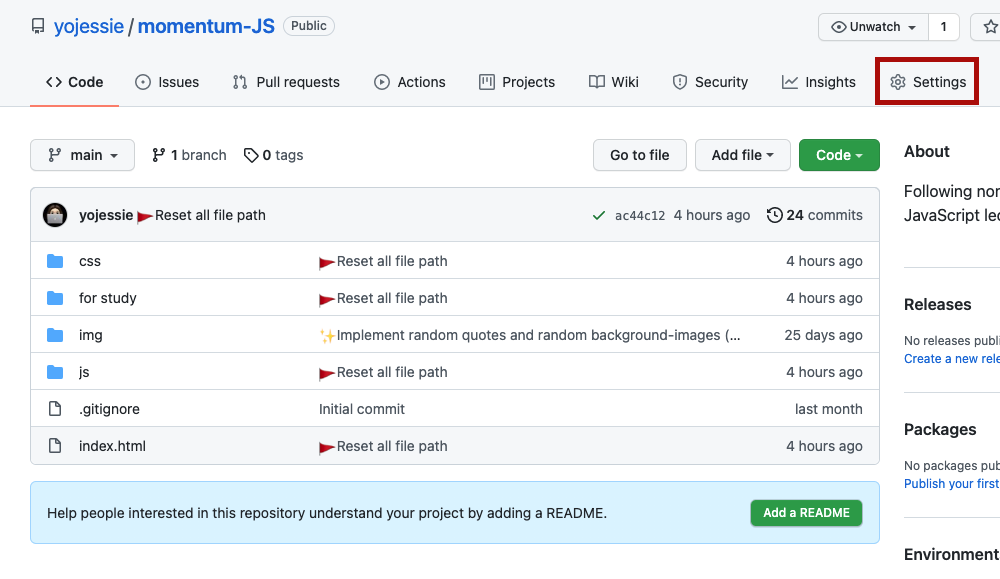This screenshot has height=579, width=1000.
Task: Open the Issues tab
Action: pyautogui.click(x=167, y=82)
